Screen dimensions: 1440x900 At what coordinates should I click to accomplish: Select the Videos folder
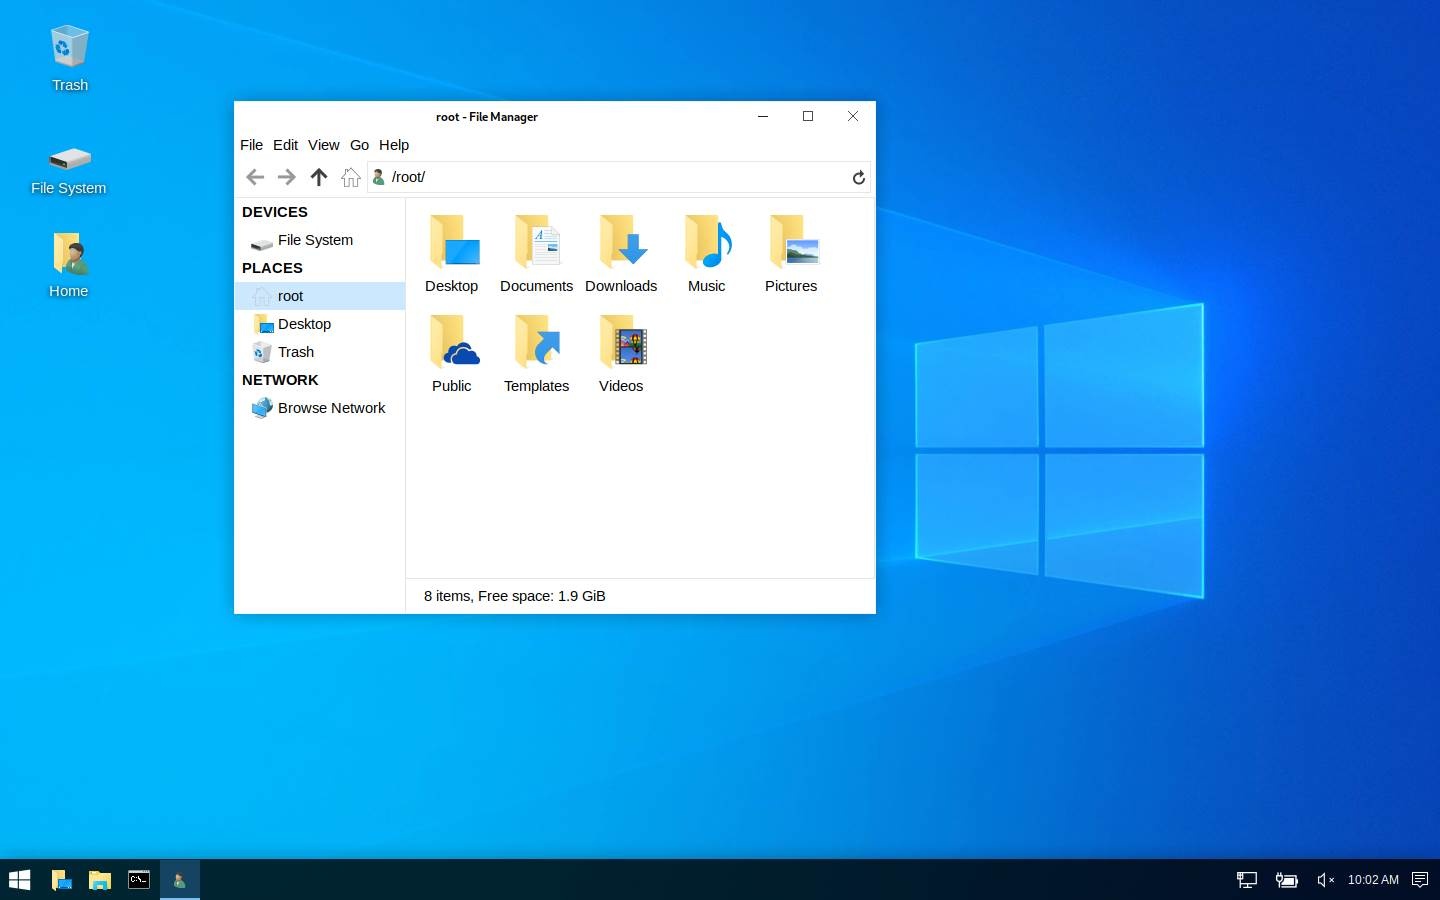(x=621, y=354)
